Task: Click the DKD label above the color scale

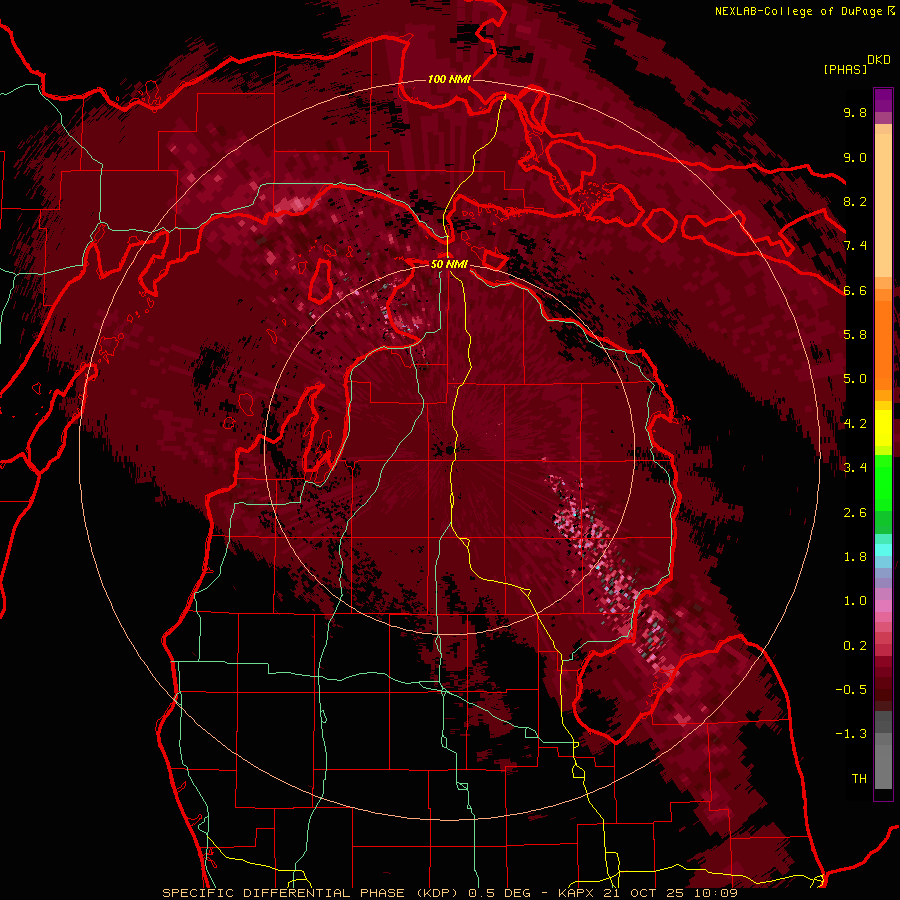Action: [879, 60]
